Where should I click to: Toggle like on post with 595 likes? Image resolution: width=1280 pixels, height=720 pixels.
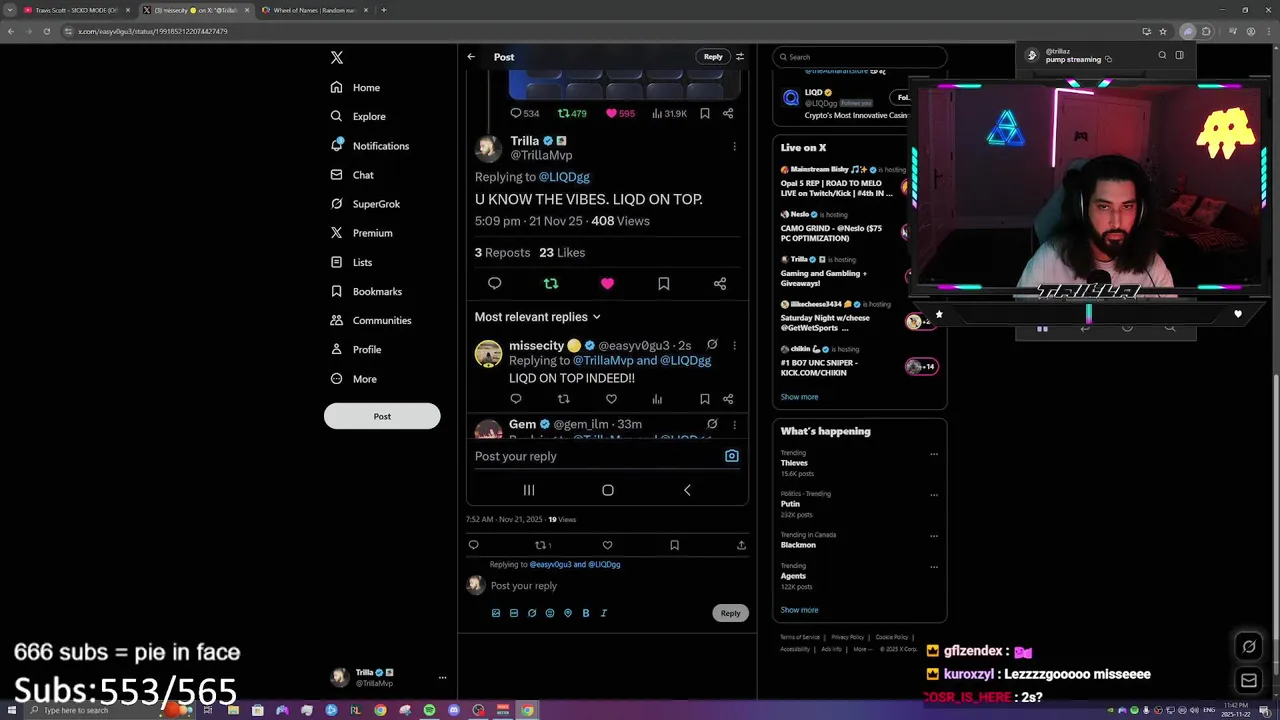pos(611,114)
